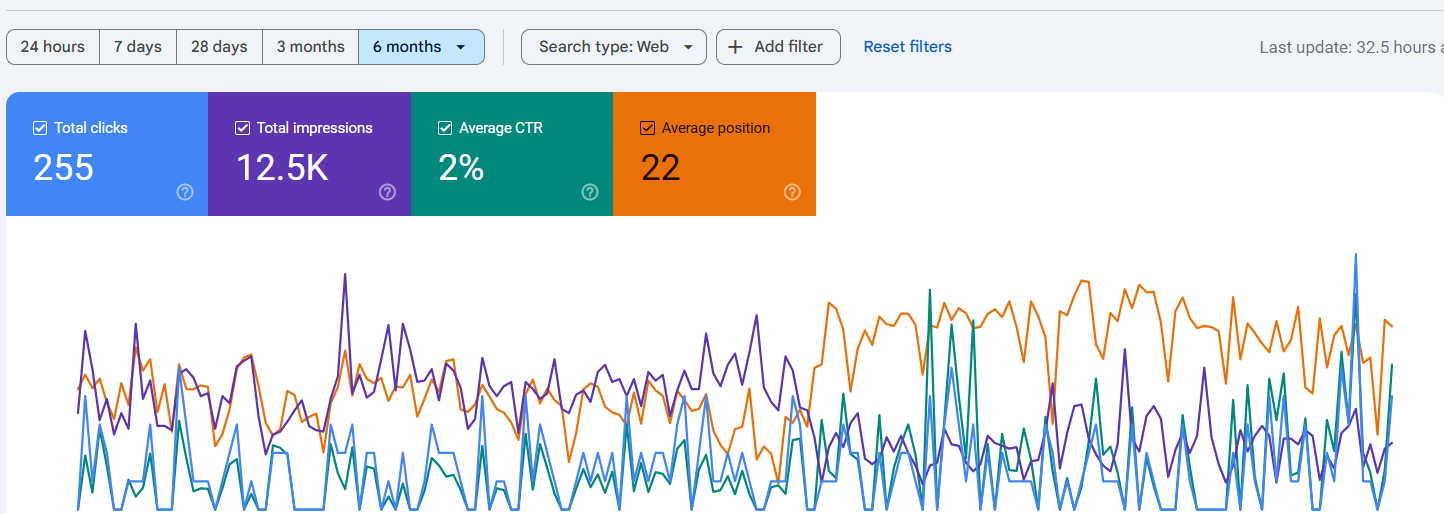
Task: Choose the 28 days date range
Action: coord(219,47)
